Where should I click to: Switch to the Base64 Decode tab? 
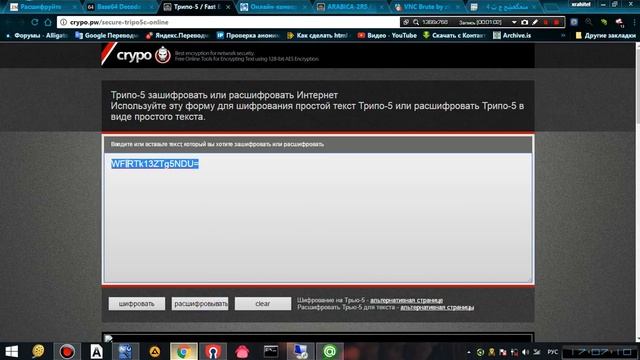click(x=119, y=7)
